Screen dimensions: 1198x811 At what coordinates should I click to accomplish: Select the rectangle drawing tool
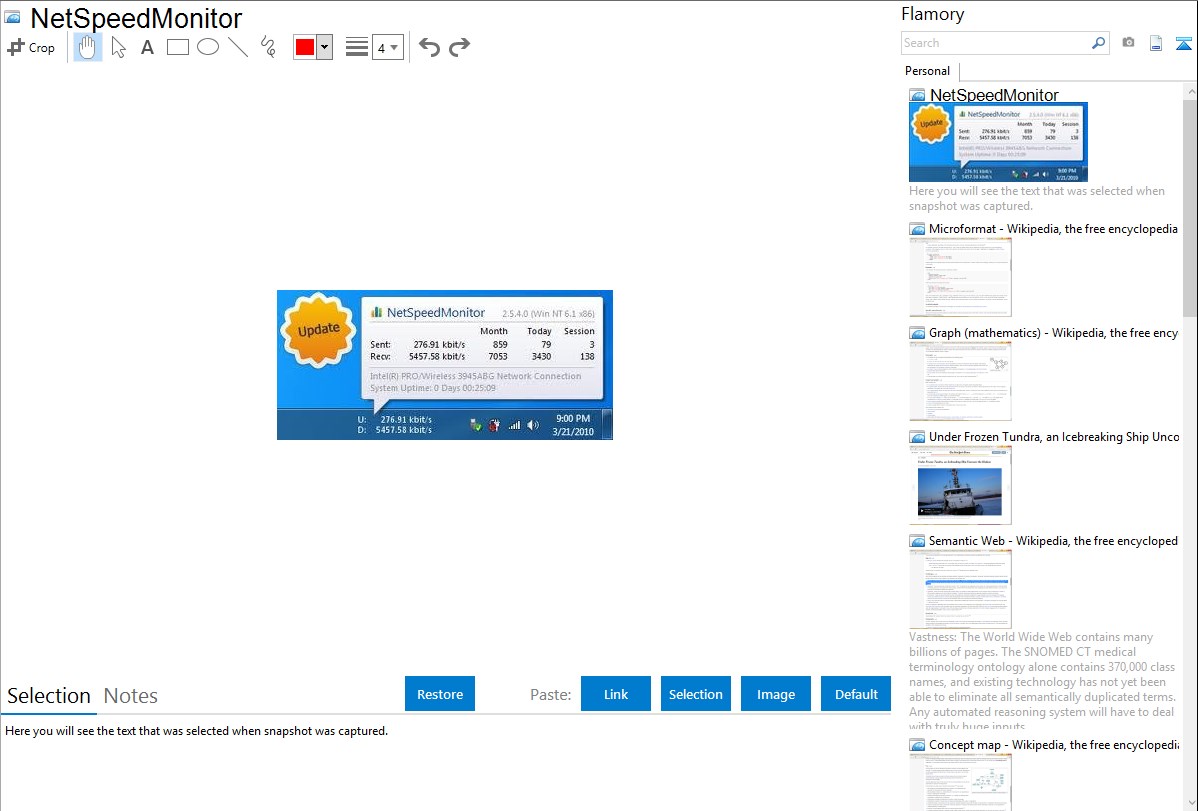click(177, 47)
